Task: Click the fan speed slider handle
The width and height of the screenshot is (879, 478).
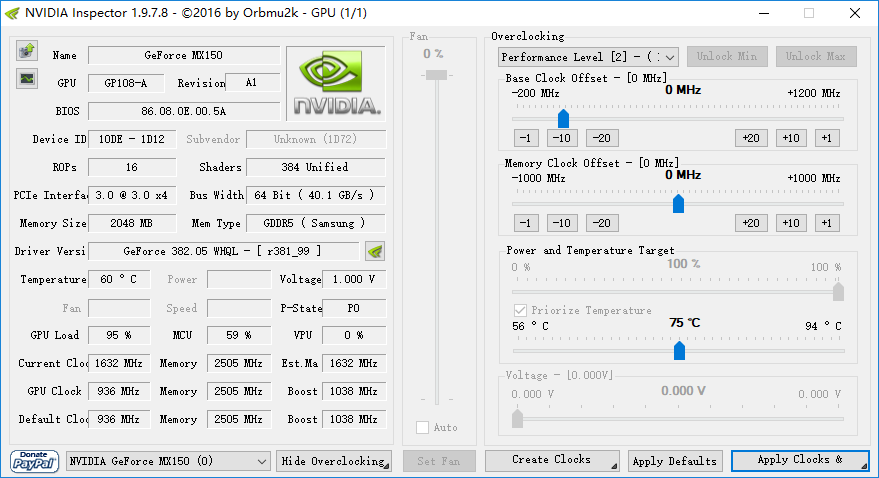Action: point(436,75)
